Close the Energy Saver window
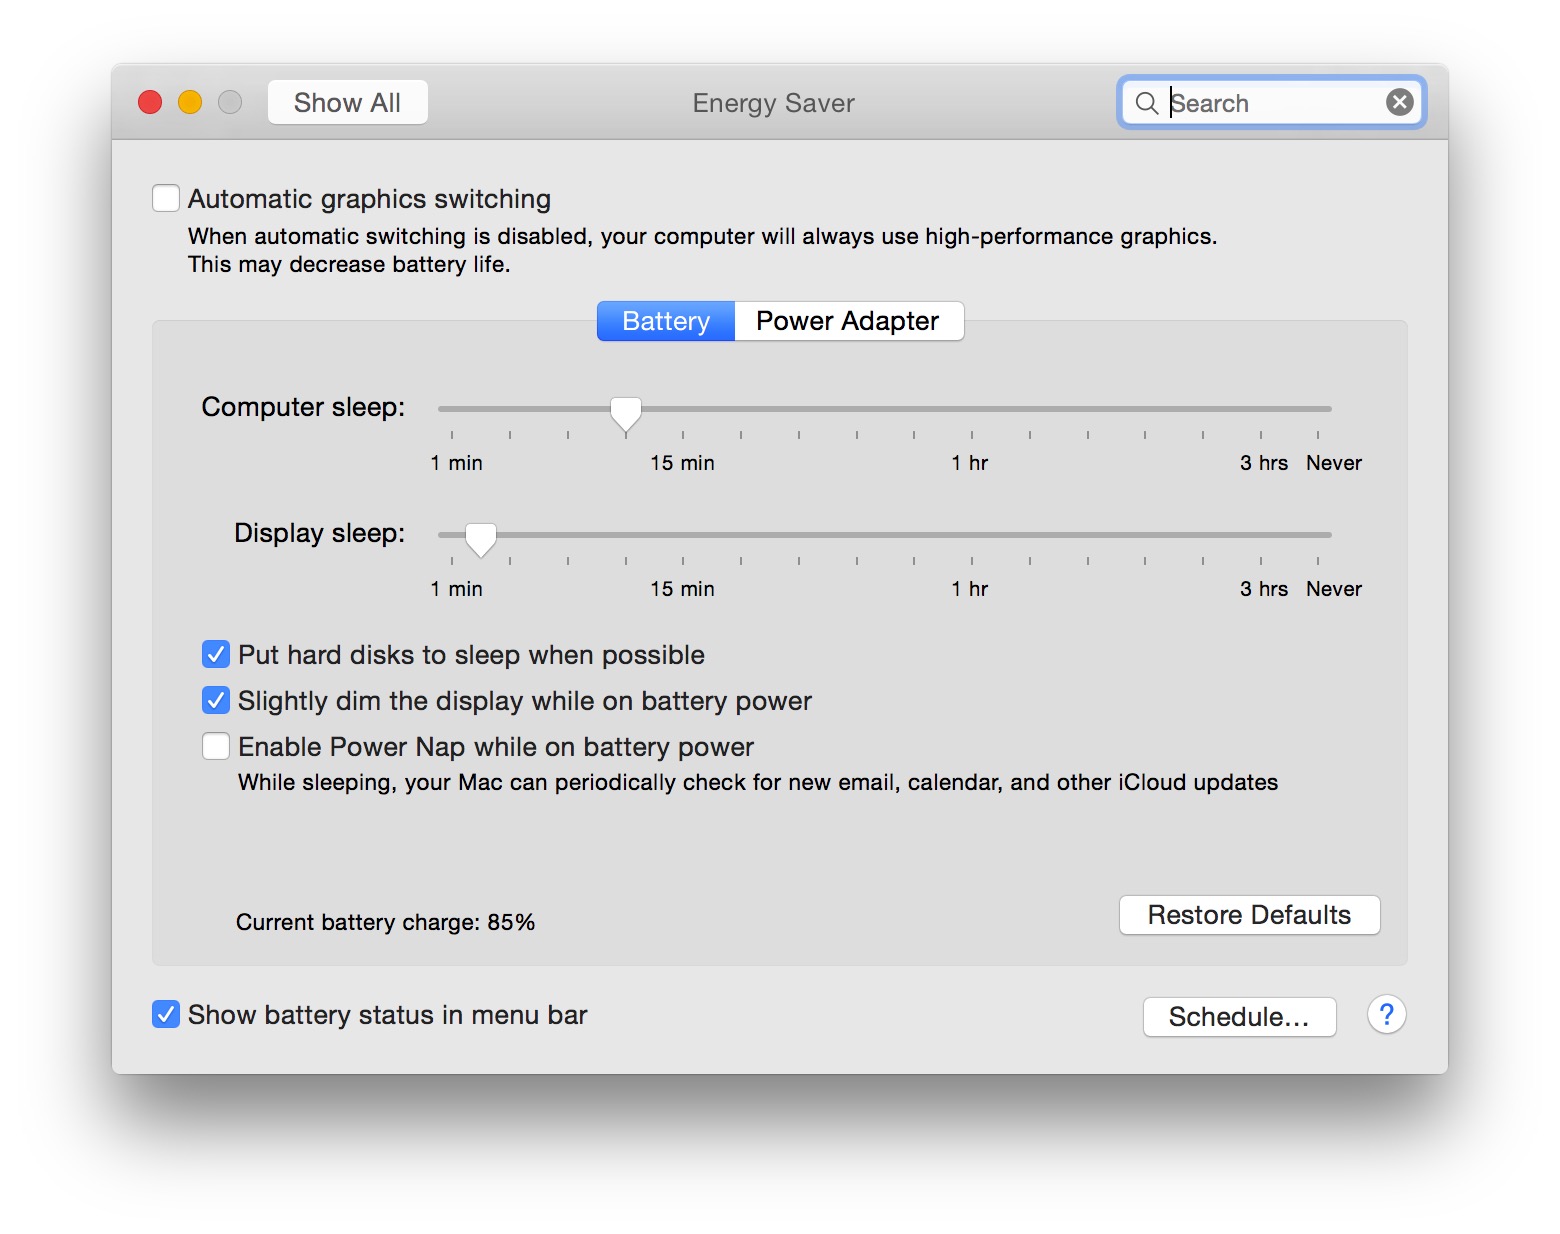 click(x=150, y=102)
